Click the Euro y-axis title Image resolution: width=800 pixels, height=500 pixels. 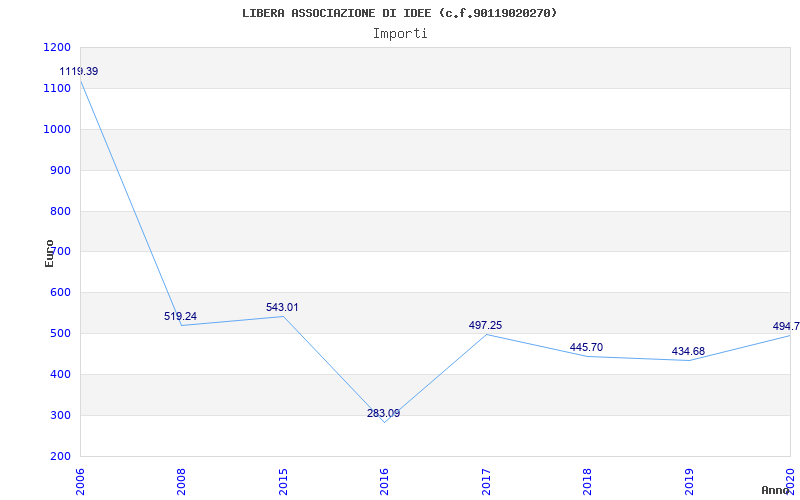49,254
